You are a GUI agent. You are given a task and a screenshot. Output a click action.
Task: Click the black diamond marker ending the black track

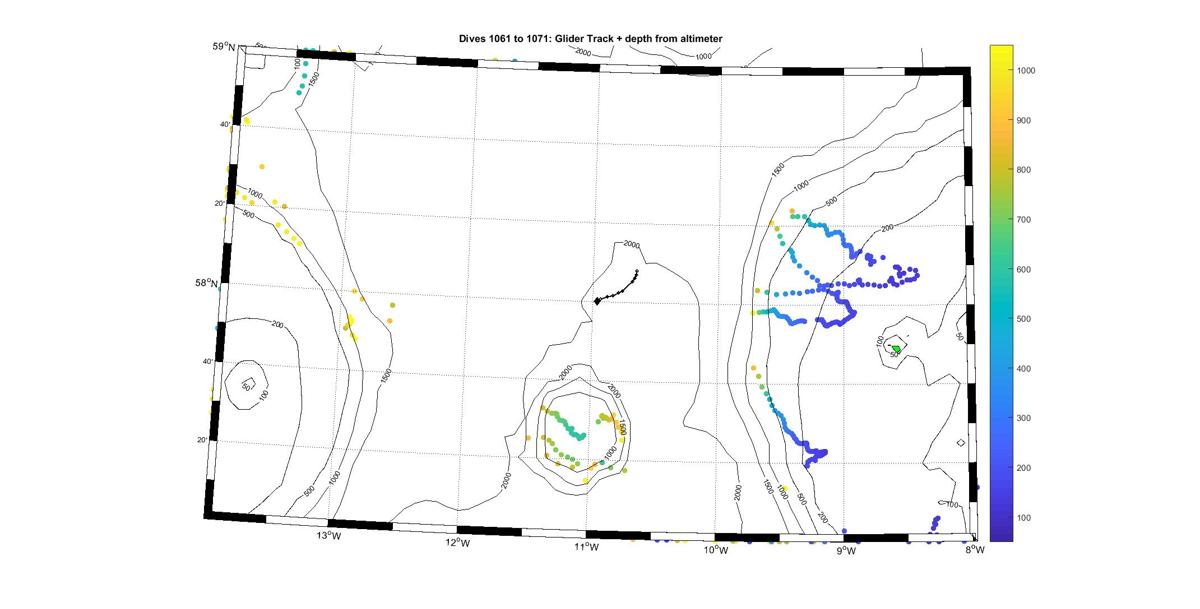[x=597, y=300]
